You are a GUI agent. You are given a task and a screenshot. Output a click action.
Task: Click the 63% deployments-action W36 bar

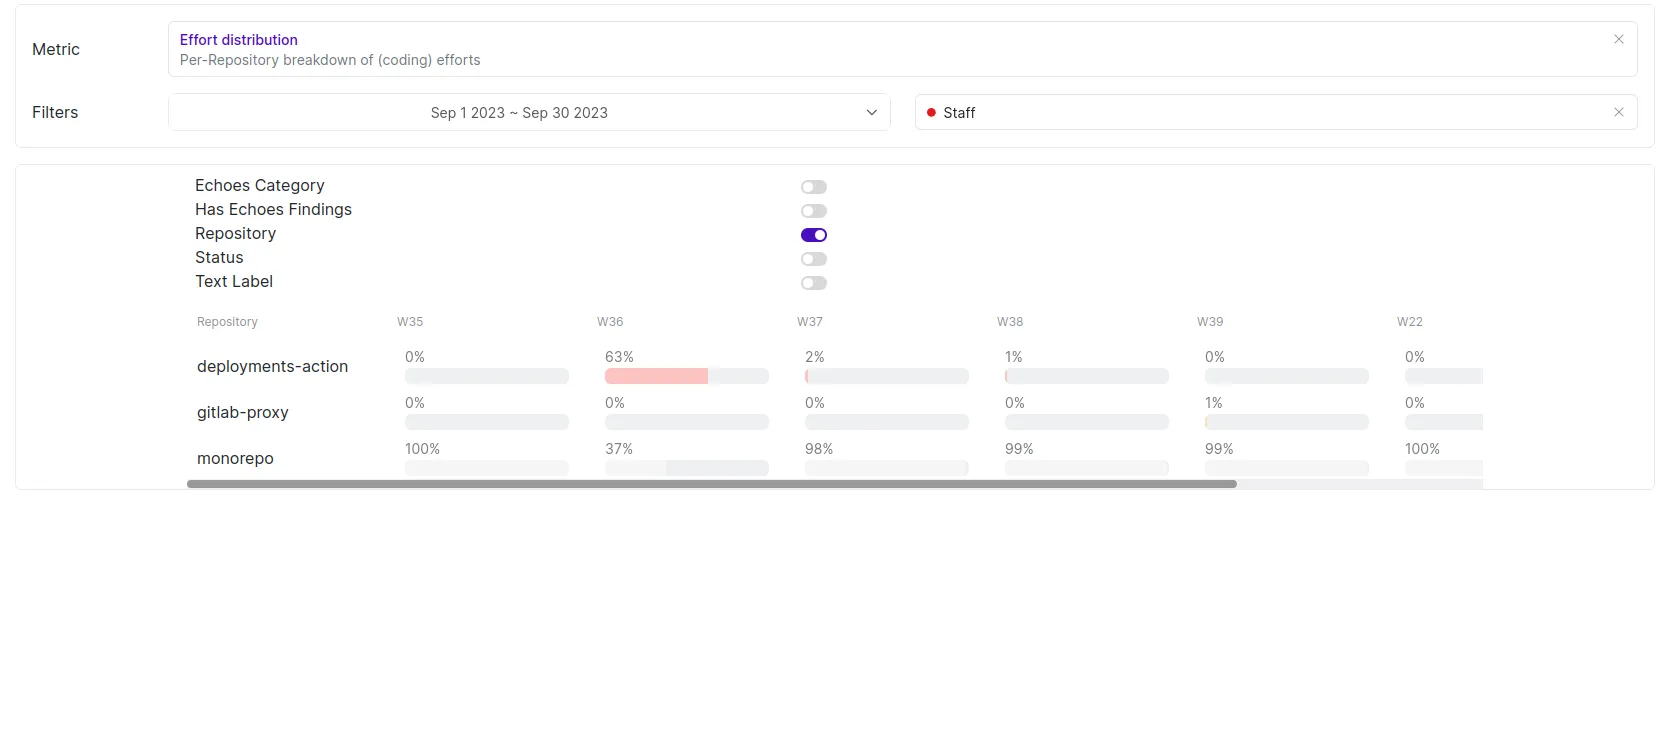tap(656, 376)
